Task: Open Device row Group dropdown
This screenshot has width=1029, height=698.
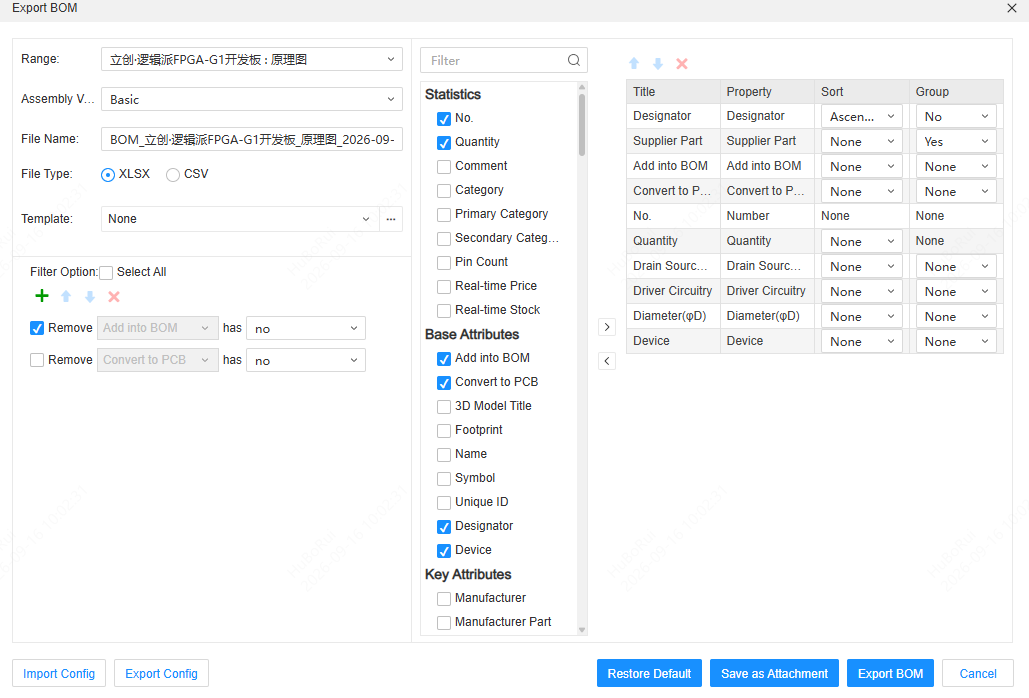Action: (956, 341)
